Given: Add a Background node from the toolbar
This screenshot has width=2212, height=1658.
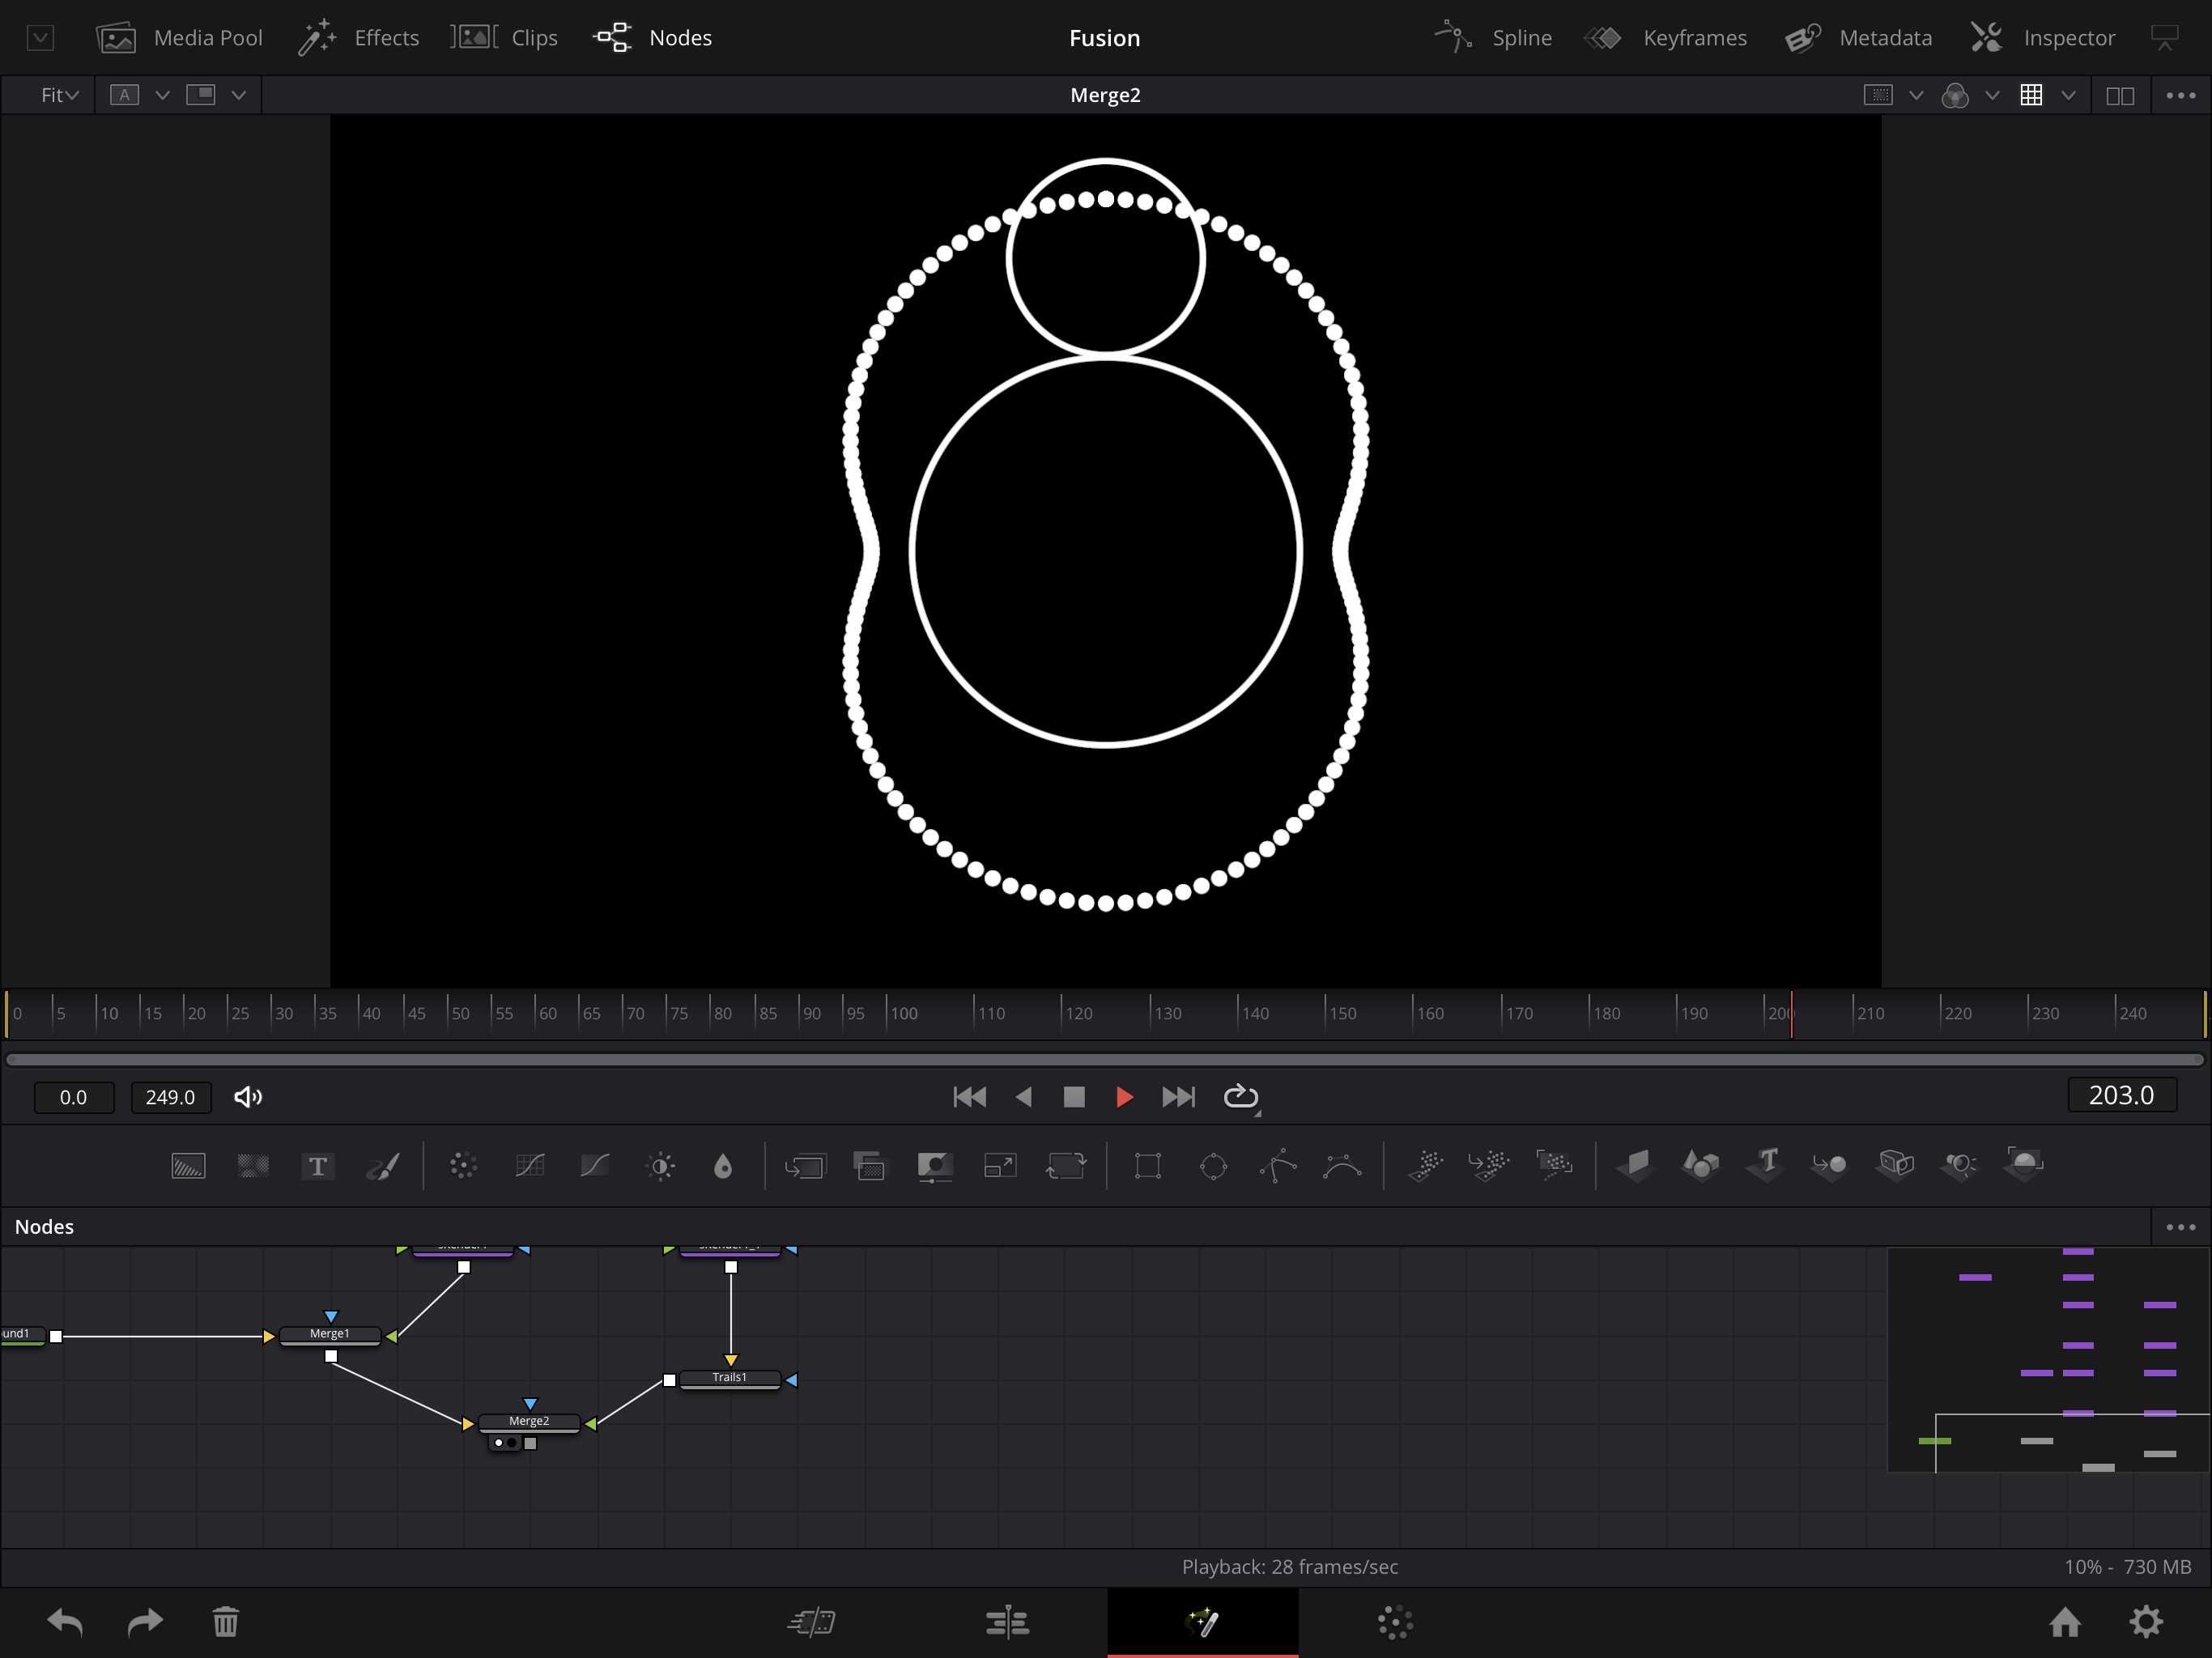Looking at the screenshot, I should (x=188, y=1166).
